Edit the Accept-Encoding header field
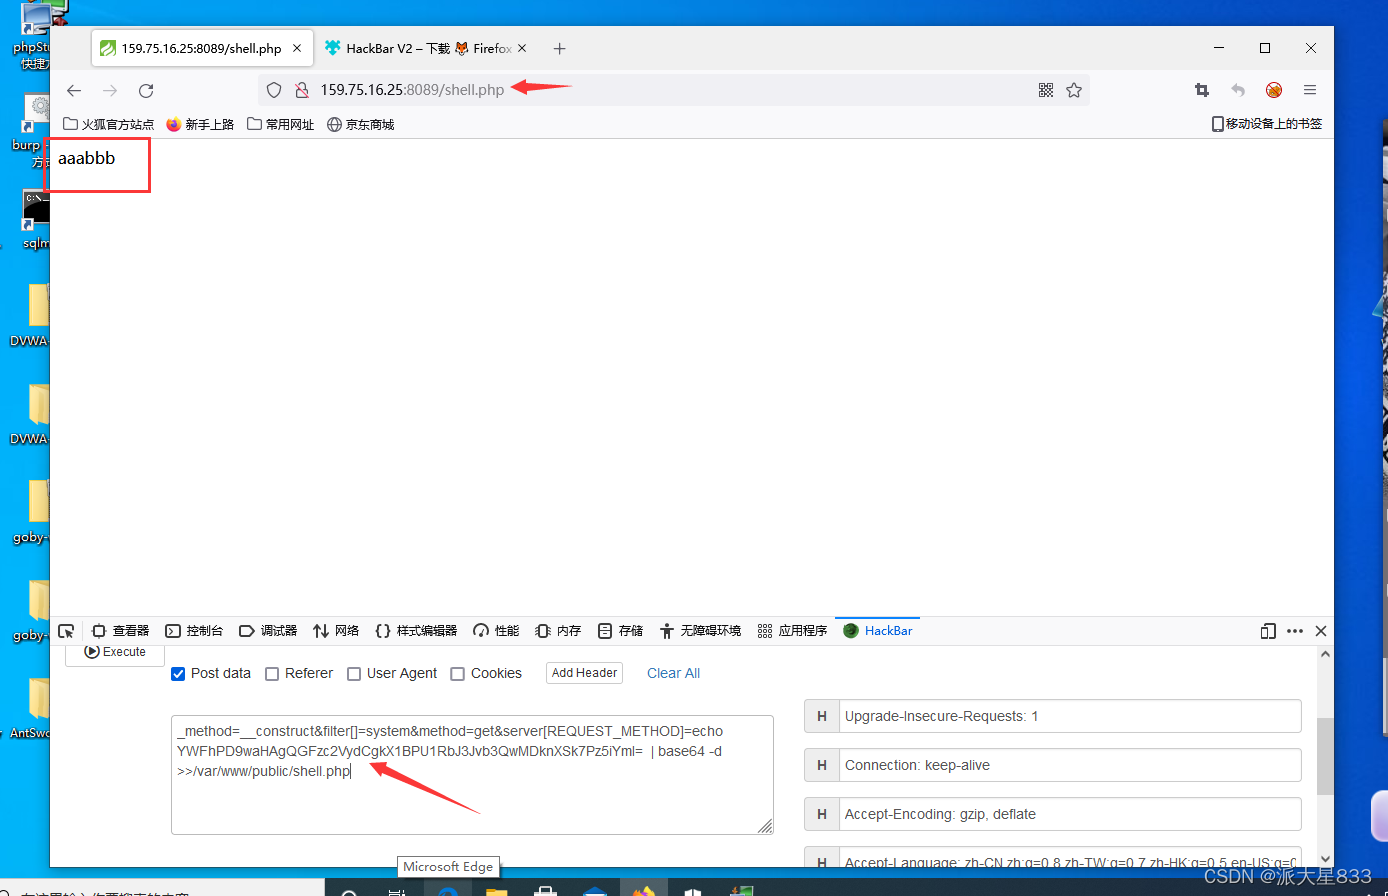The height and width of the screenshot is (896, 1388). pyautogui.click(x=1070, y=814)
